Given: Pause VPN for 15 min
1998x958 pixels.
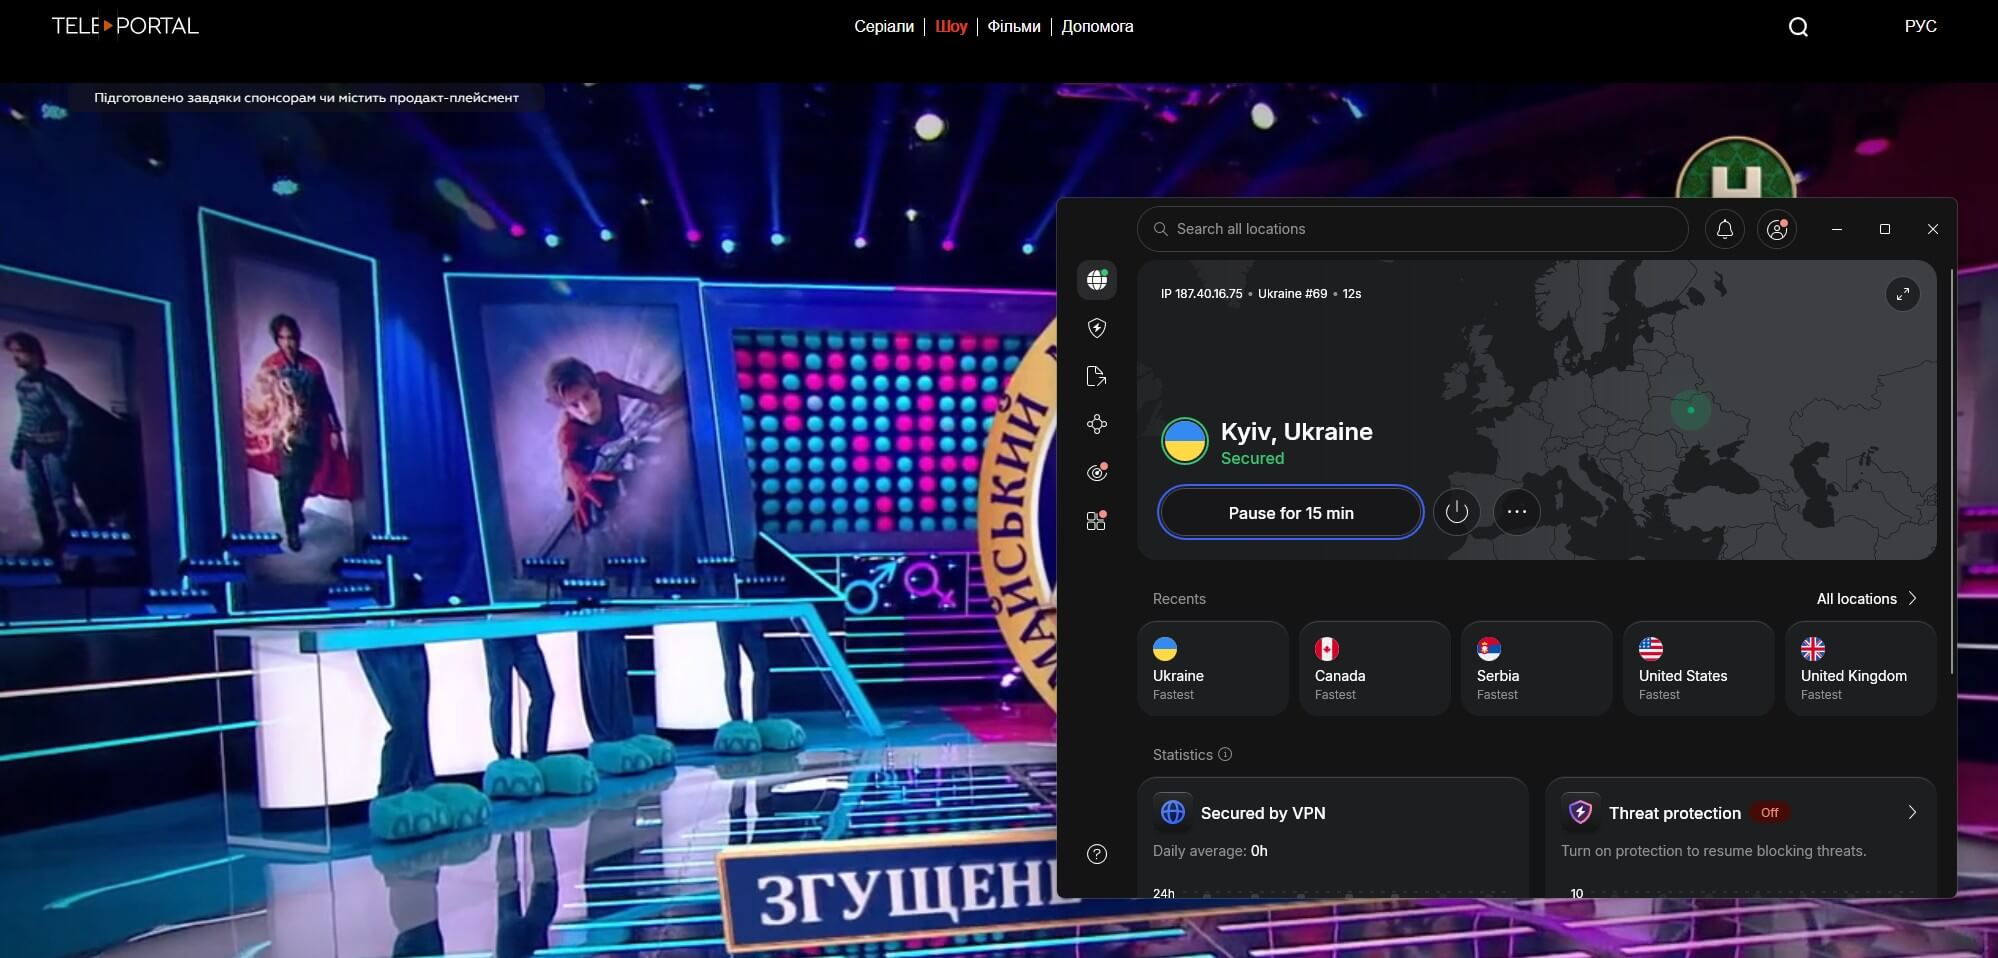Looking at the screenshot, I should click(x=1291, y=512).
